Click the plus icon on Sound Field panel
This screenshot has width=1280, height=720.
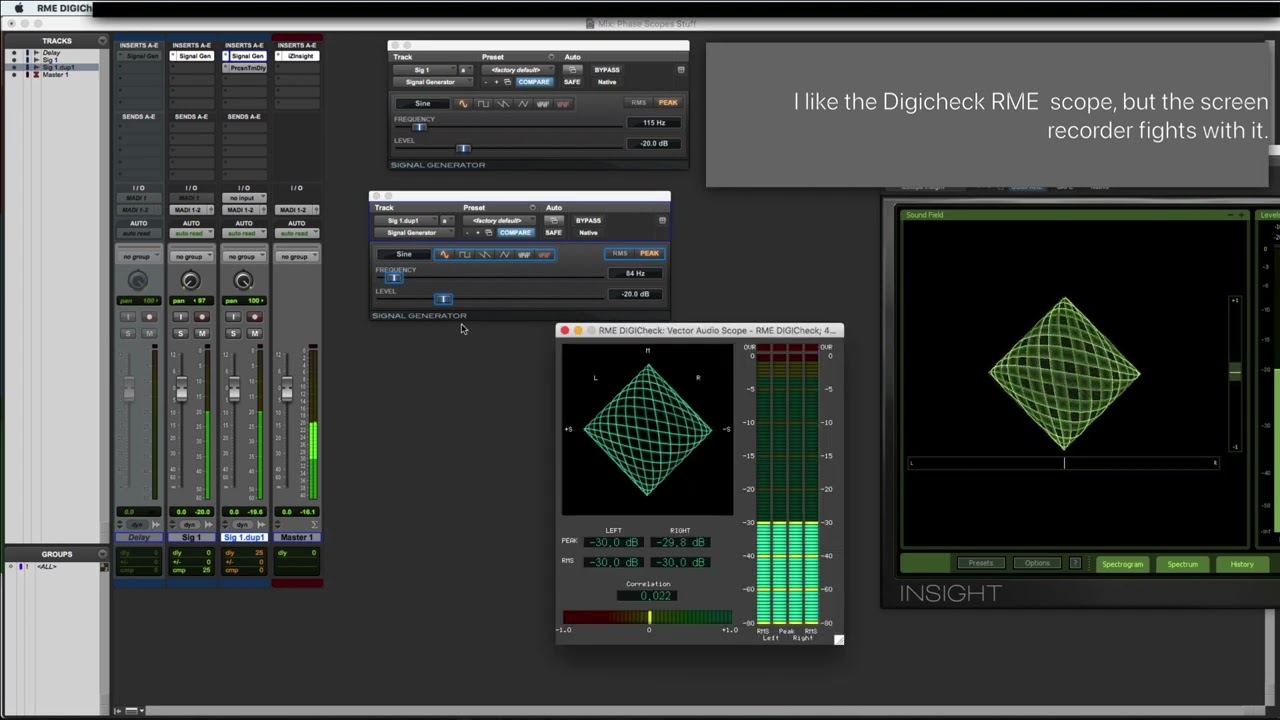1241,215
